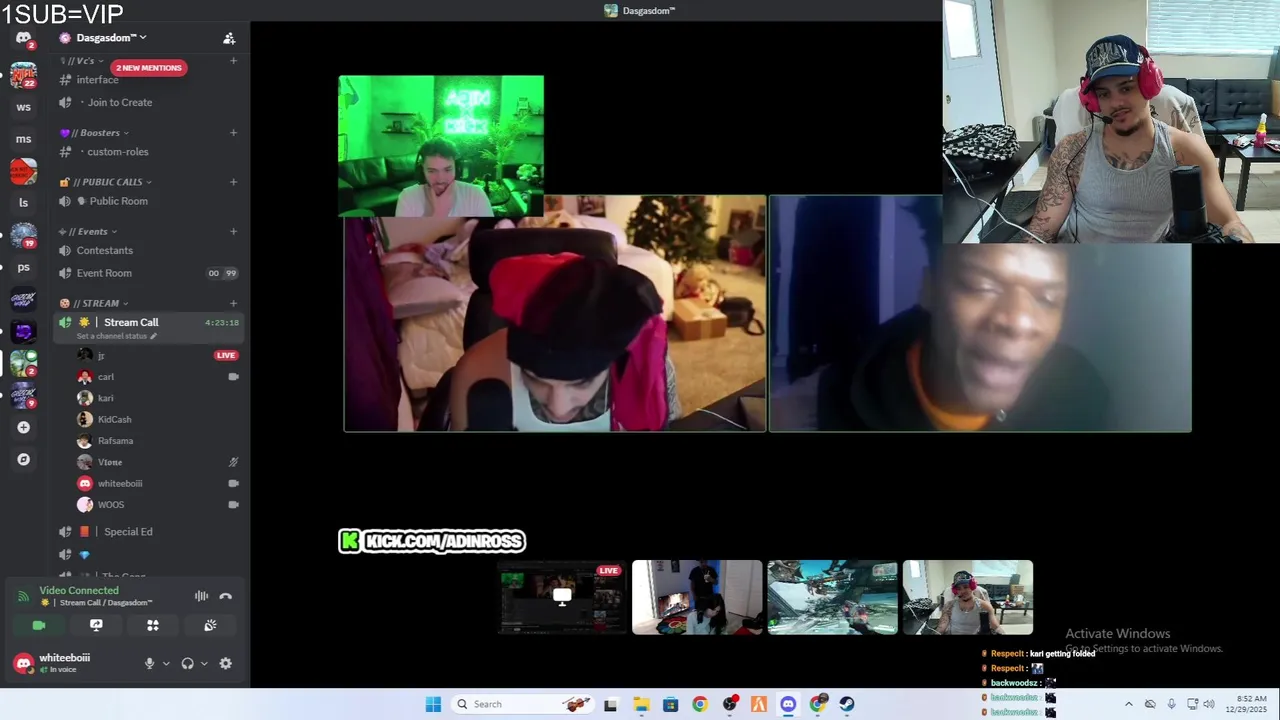The width and height of the screenshot is (1280, 720).
Task: Open Steam from the taskbar
Action: pos(847,704)
